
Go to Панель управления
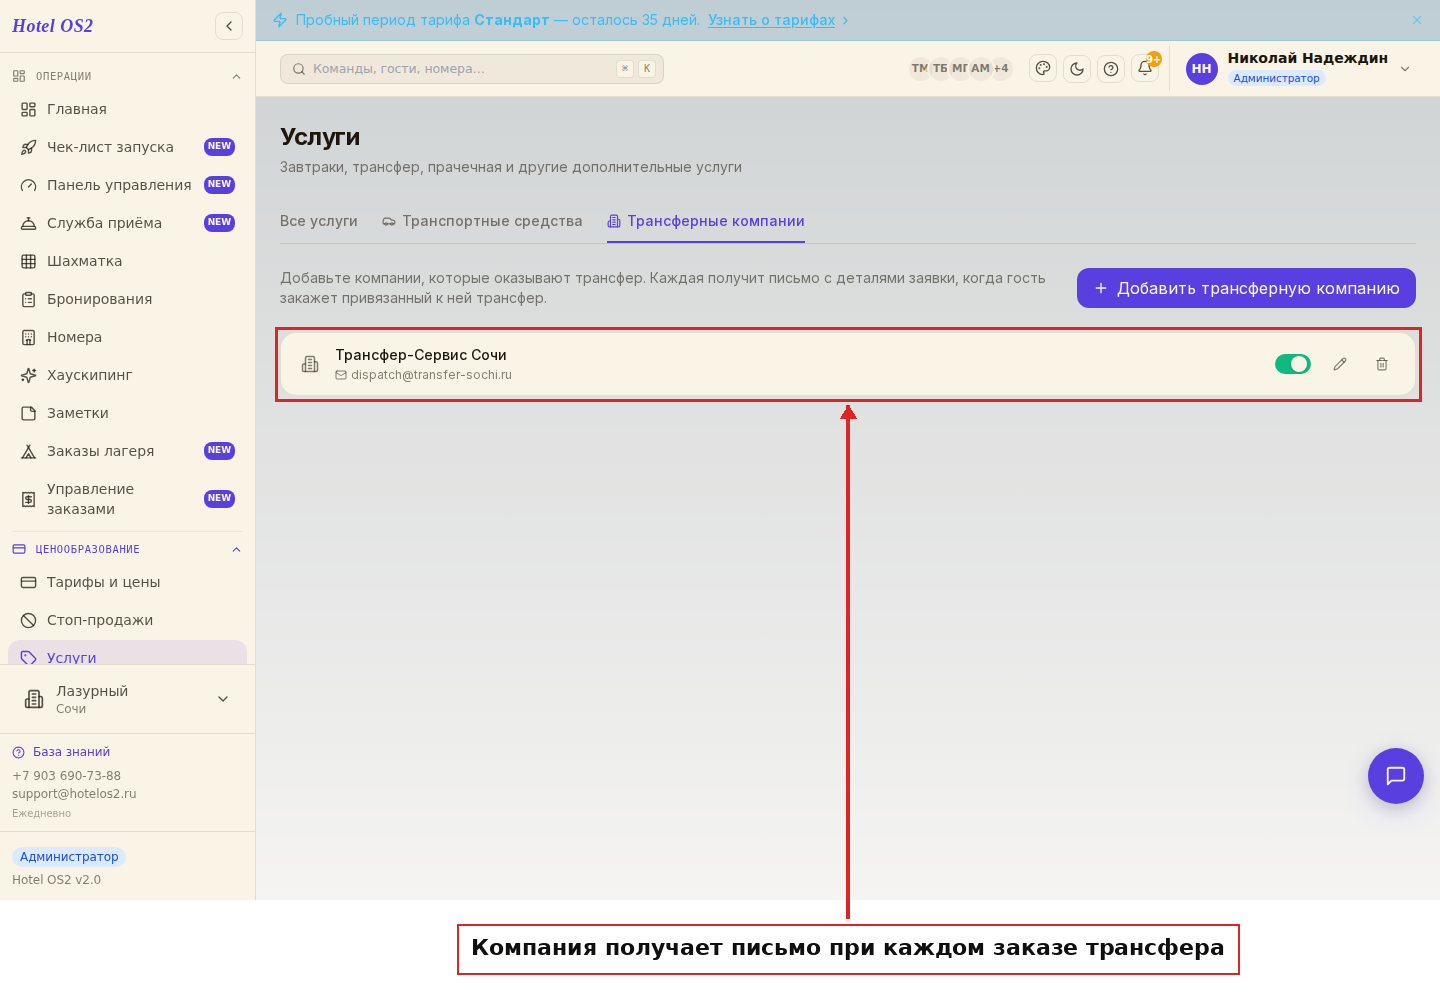127,185
